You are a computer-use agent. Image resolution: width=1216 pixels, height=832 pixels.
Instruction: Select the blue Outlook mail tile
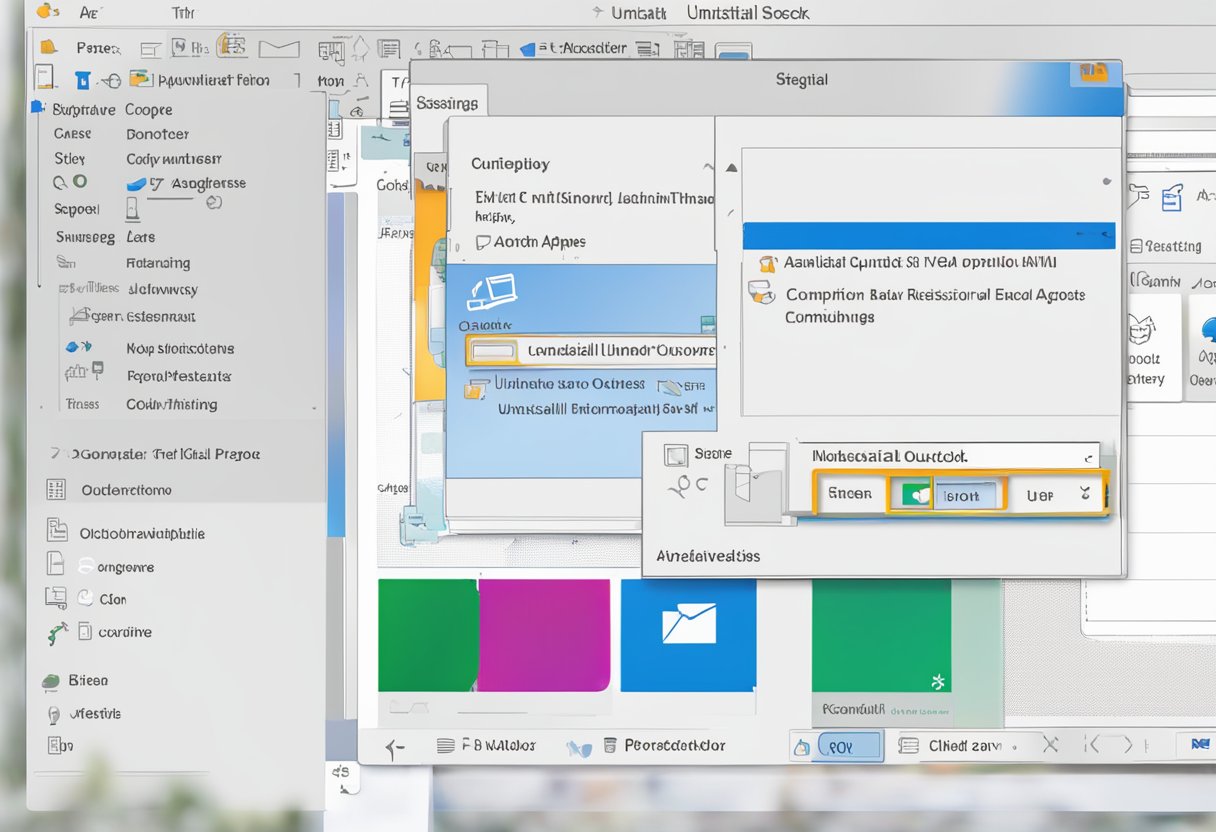689,637
